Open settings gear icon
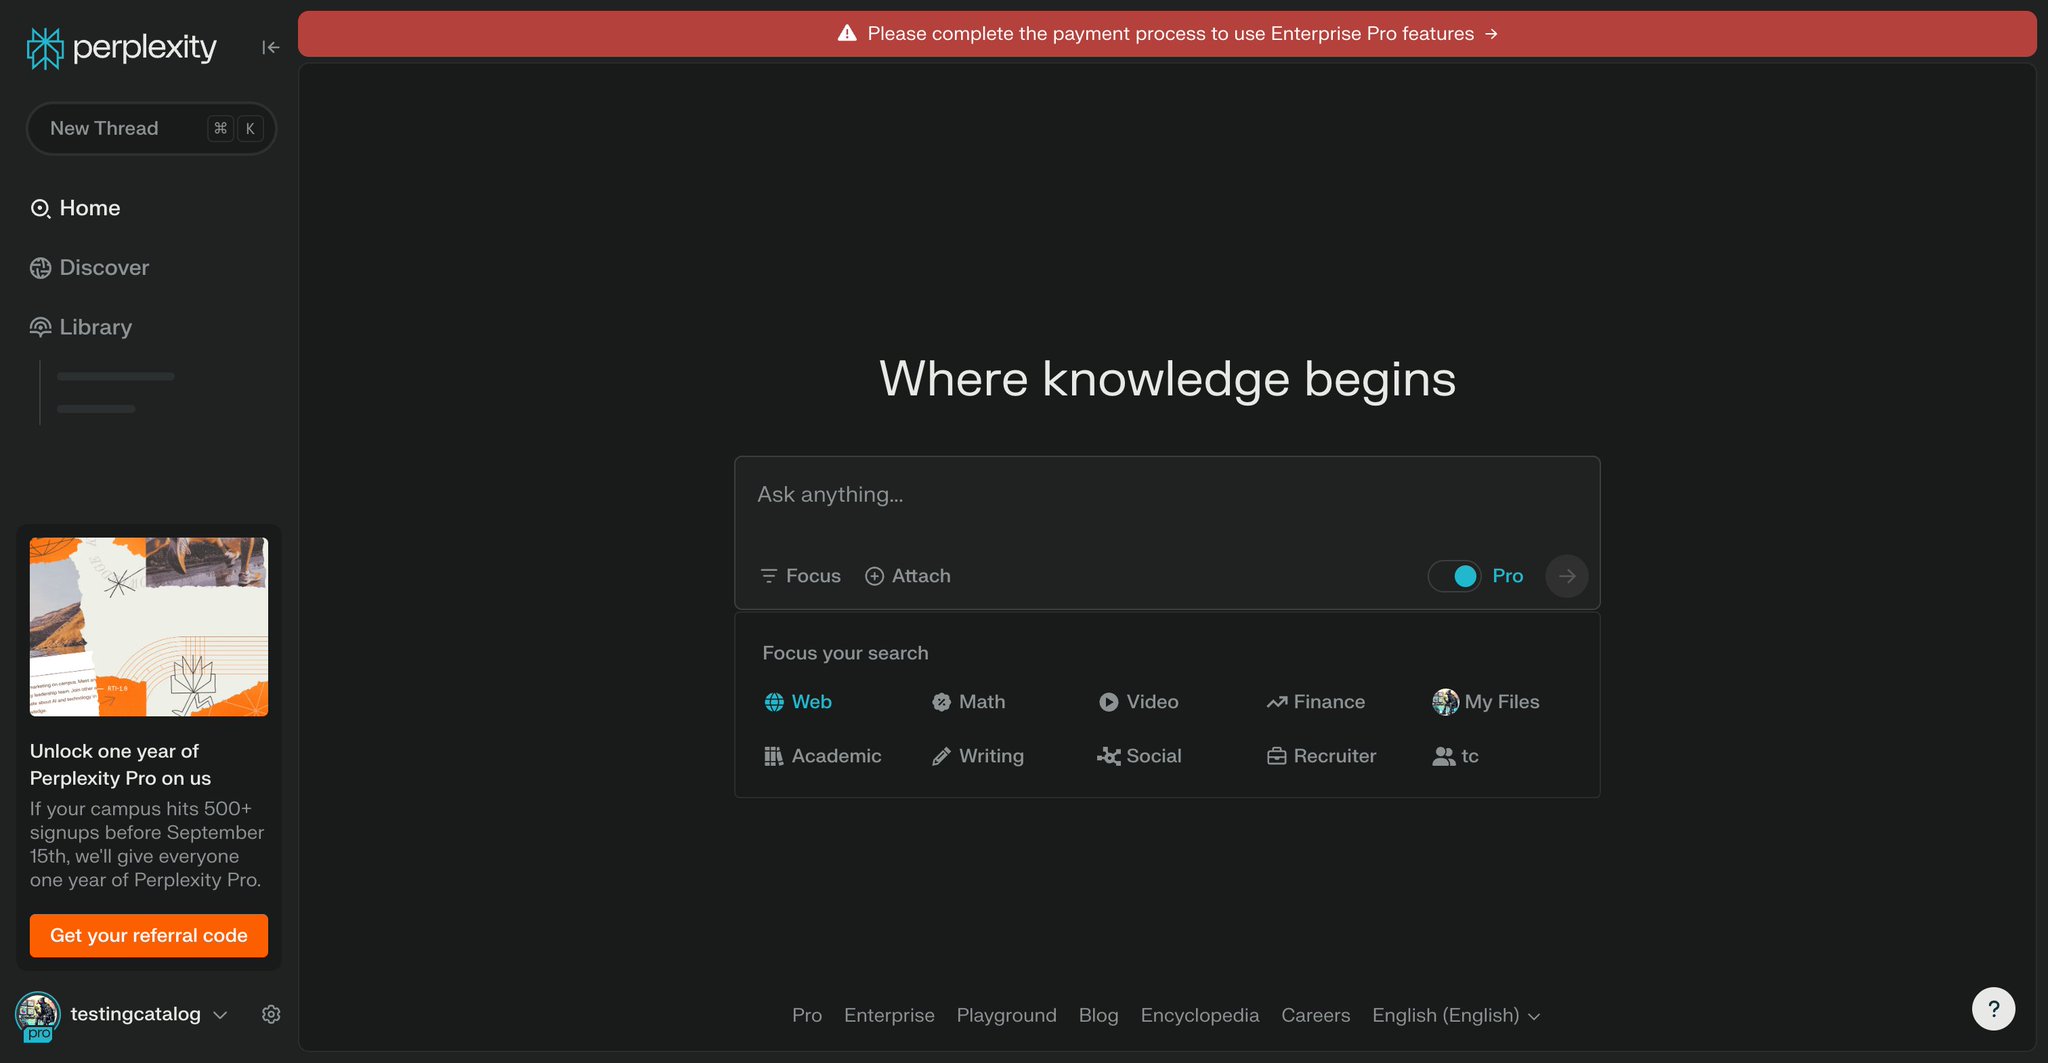 click(x=271, y=1014)
